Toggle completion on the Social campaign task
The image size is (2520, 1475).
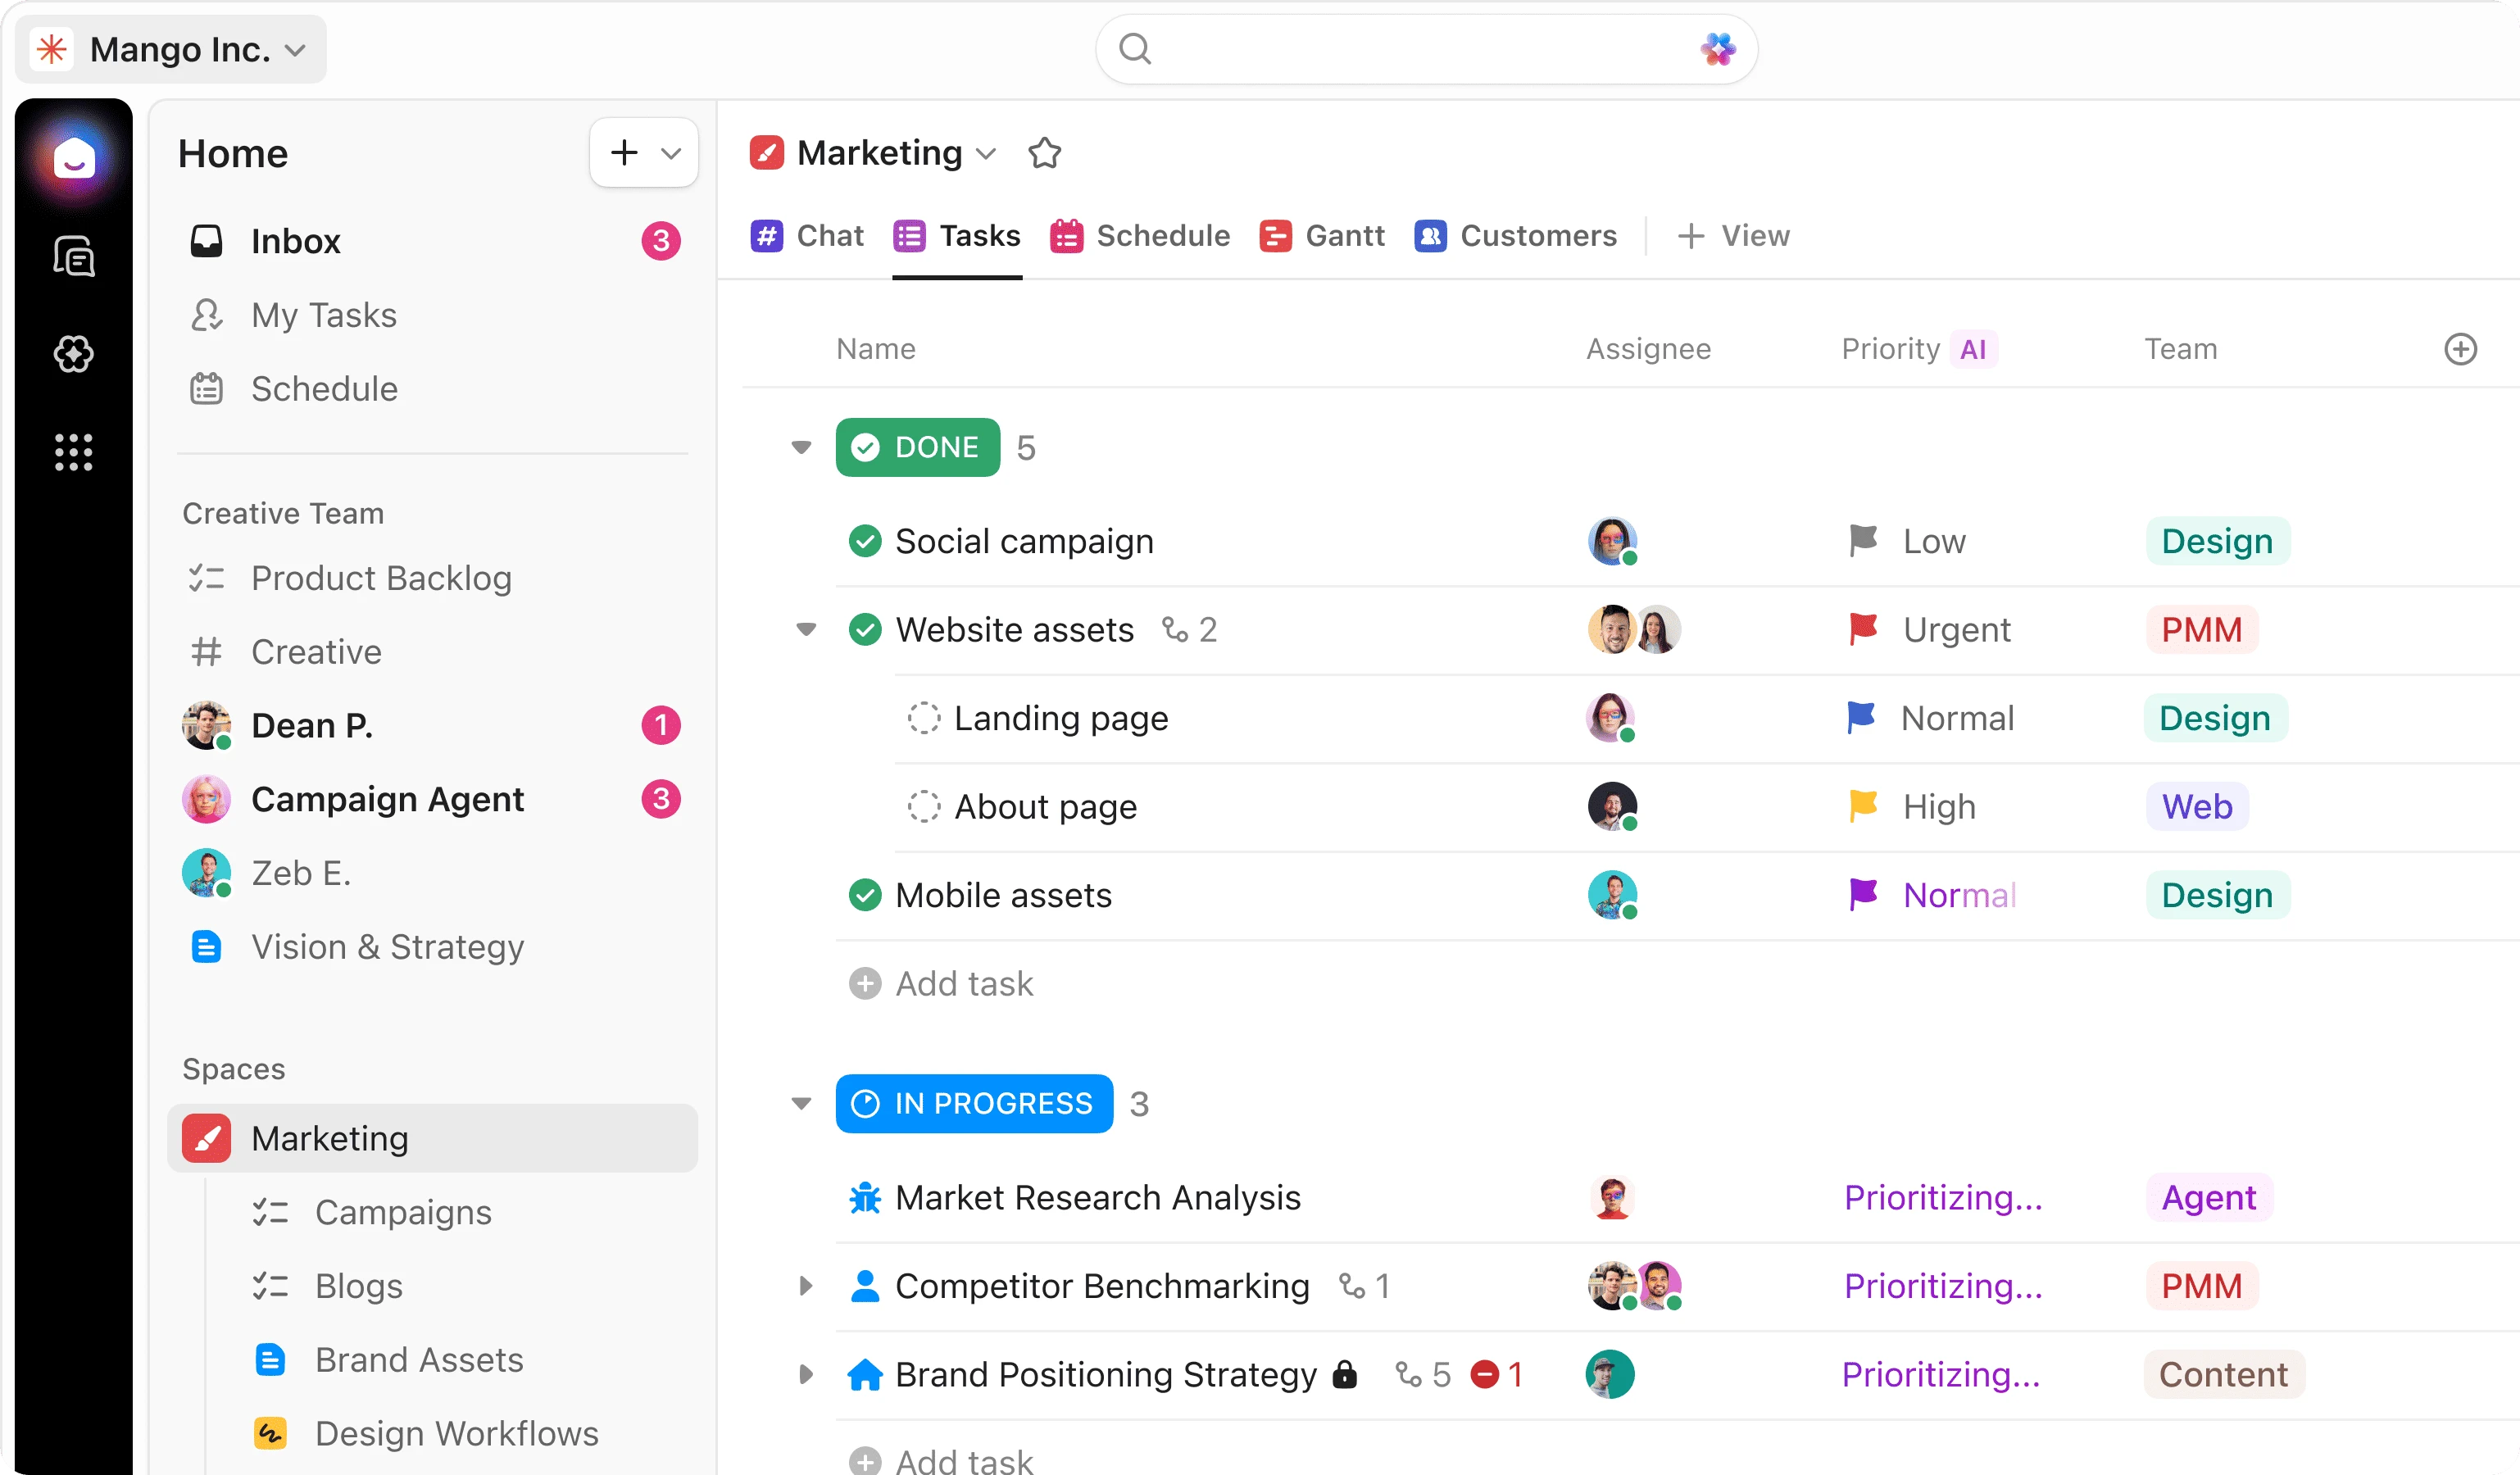tap(865, 540)
